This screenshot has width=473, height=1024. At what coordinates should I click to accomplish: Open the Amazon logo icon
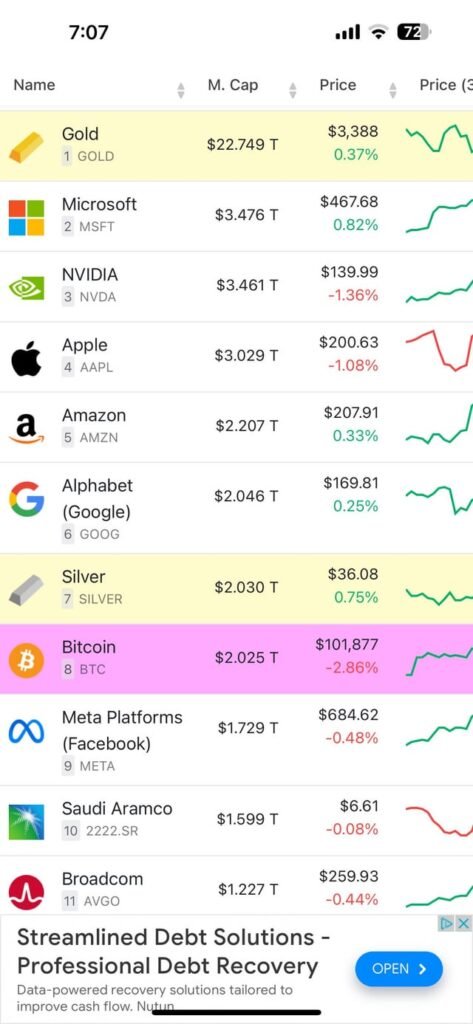(26, 428)
